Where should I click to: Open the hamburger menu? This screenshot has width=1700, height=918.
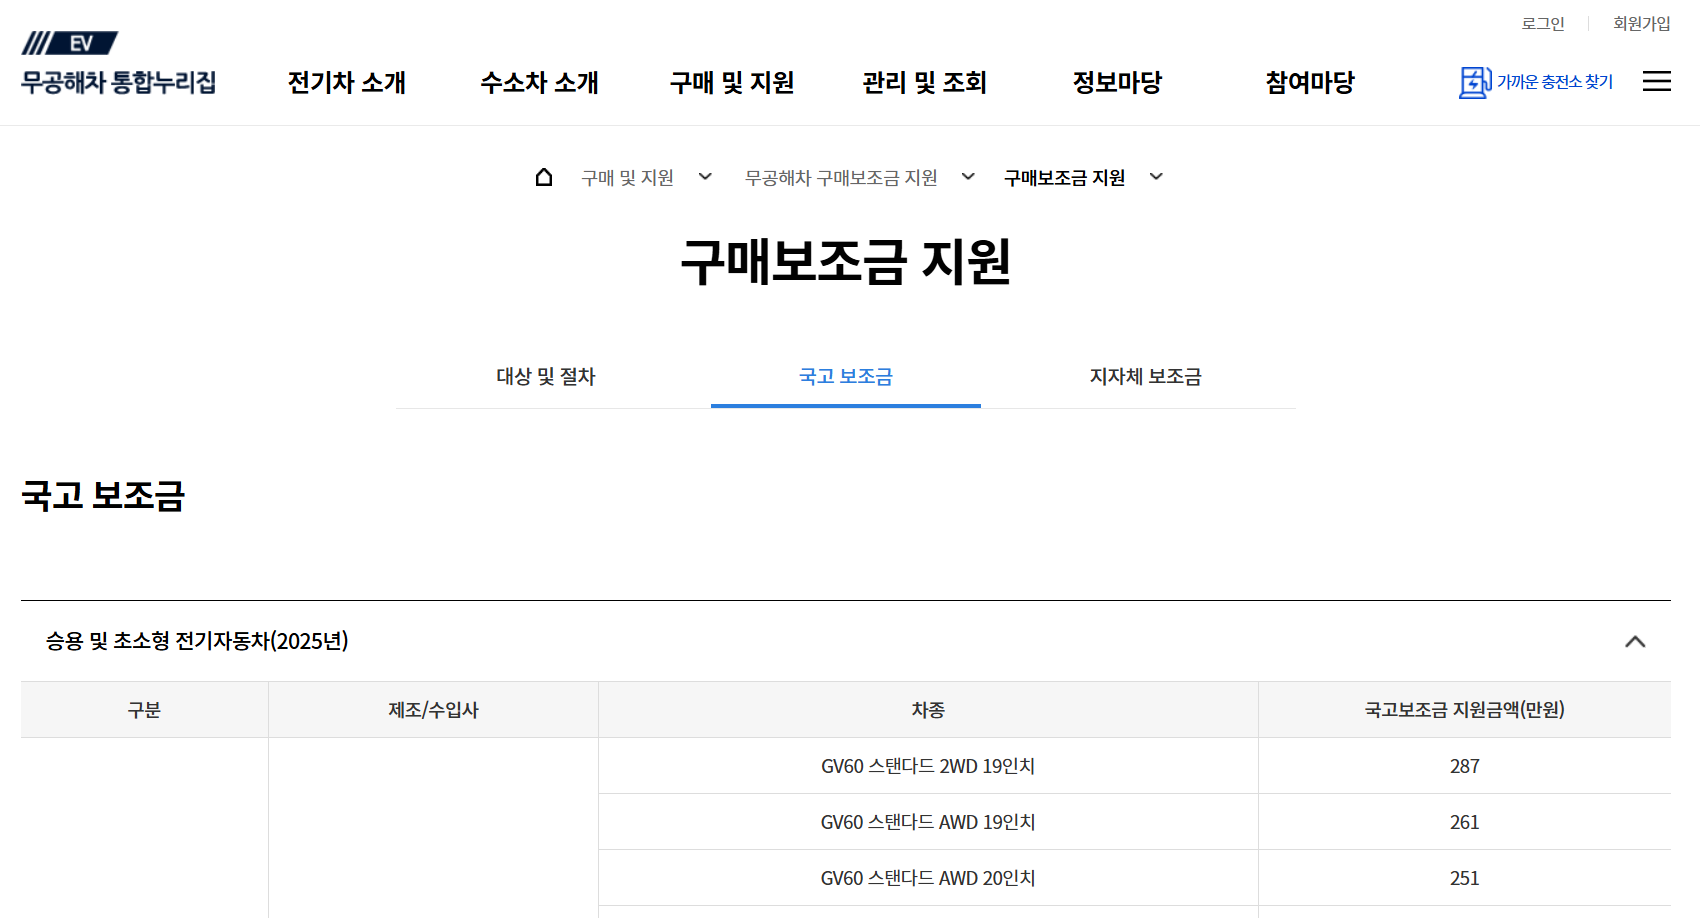(x=1657, y=82)
